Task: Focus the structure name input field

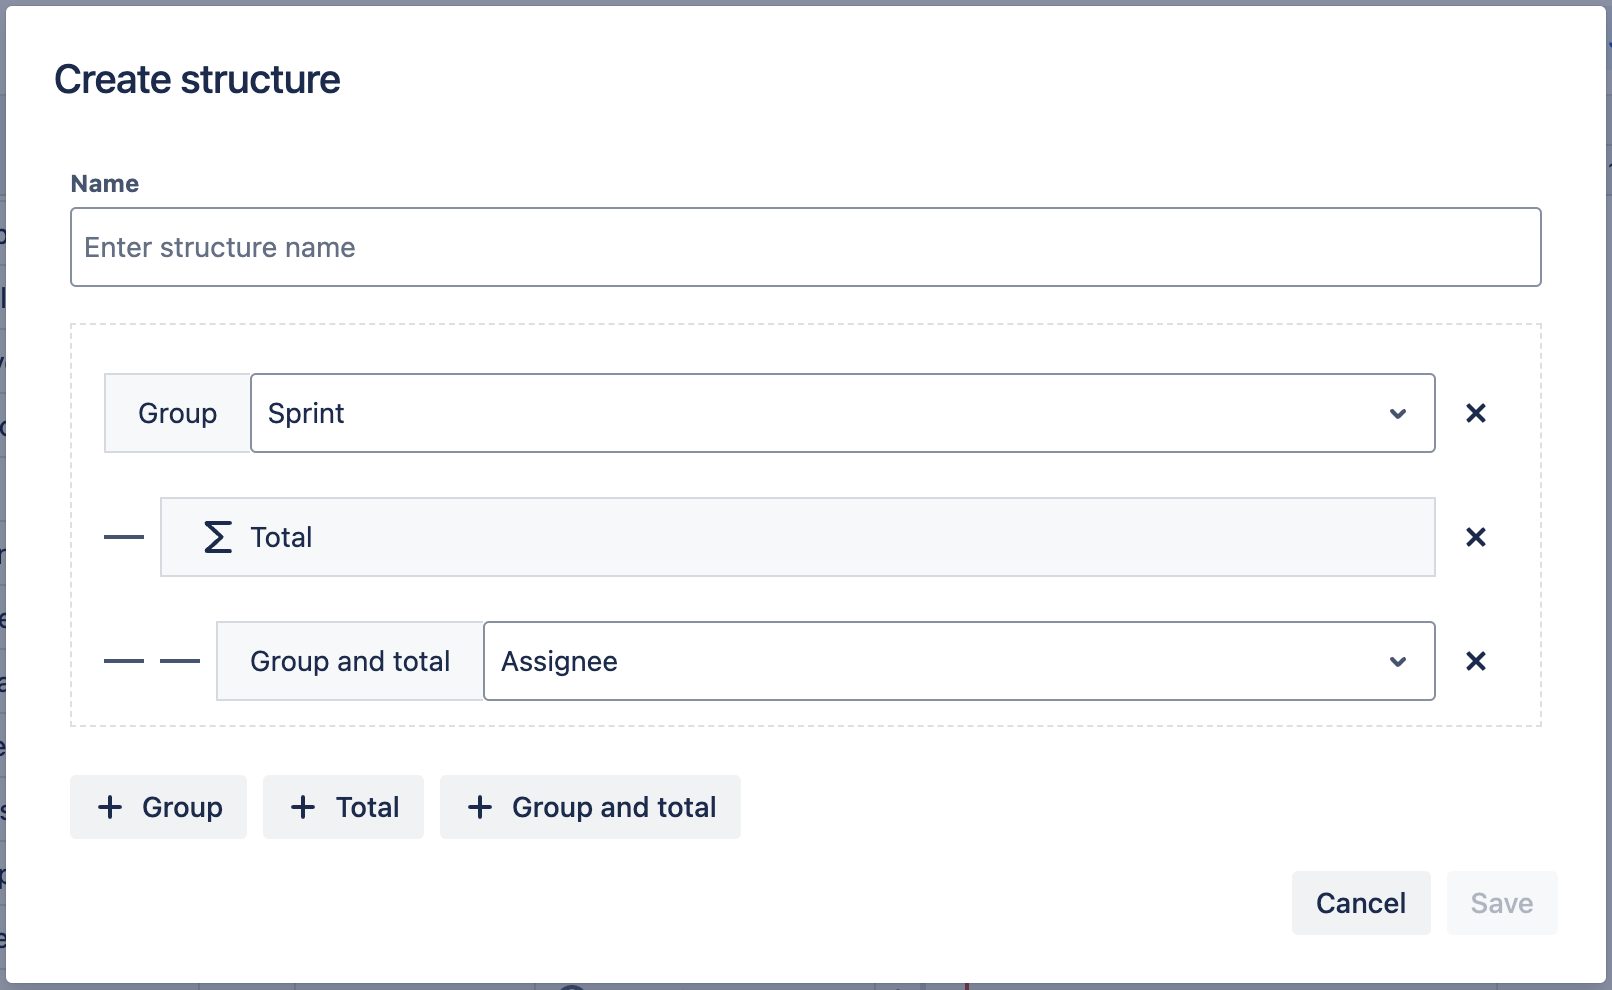Action: (805, 247)
